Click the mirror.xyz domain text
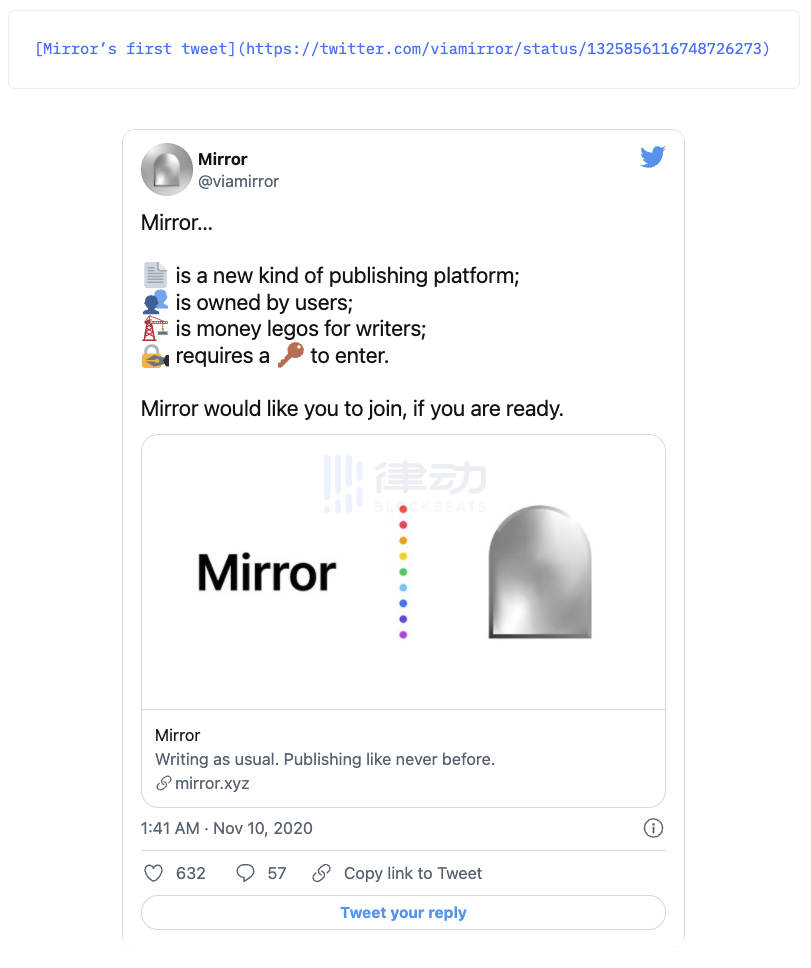The height and width of the screenshot is (968, 811). (212, 784)
